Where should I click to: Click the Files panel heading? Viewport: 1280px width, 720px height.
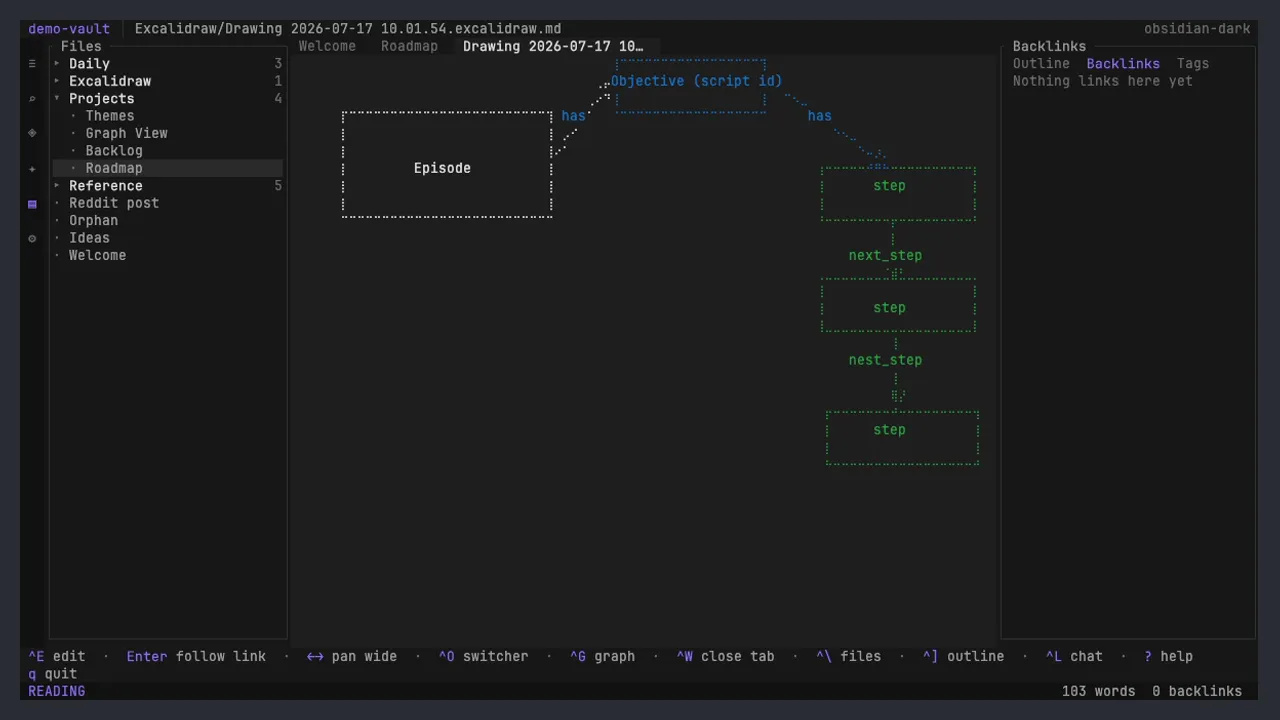coord(81,46)
